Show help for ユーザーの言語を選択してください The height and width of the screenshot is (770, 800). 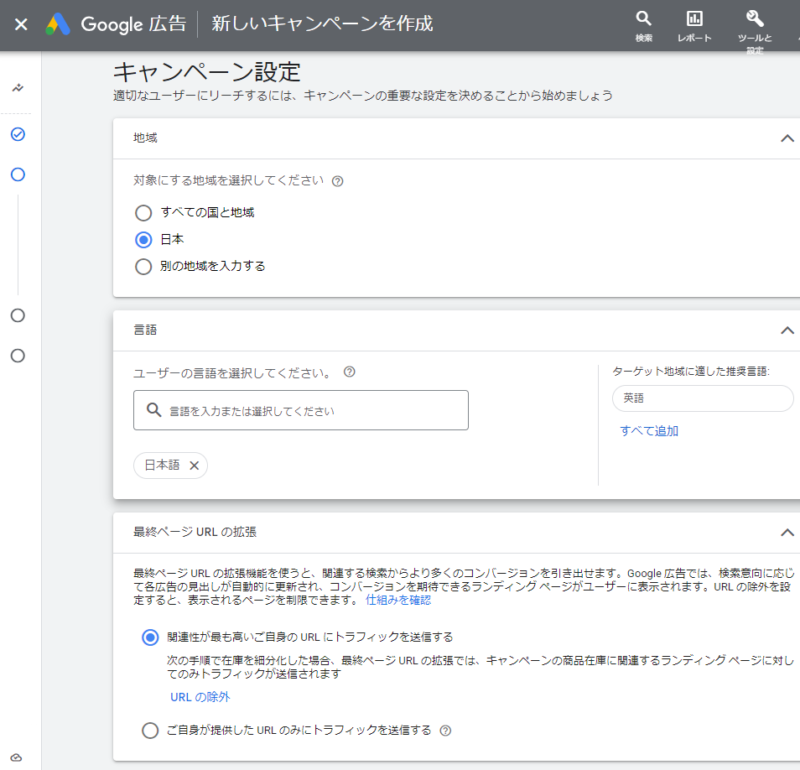349,371
